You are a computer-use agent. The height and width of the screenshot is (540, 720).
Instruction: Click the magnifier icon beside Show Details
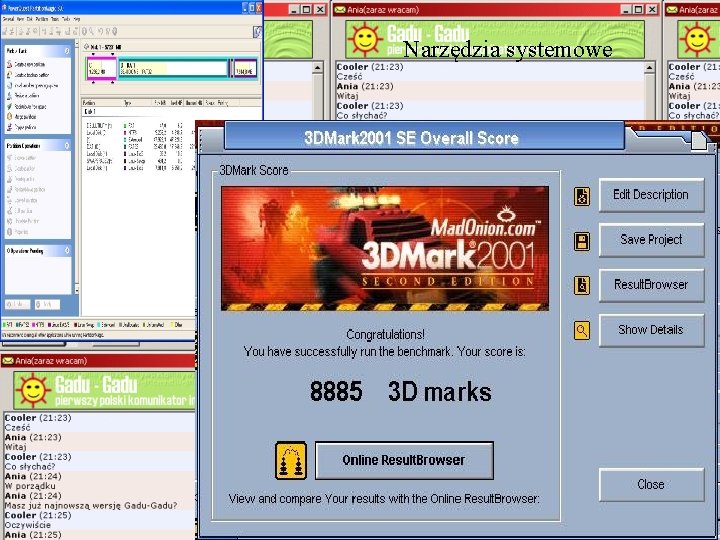click(582, 330)
